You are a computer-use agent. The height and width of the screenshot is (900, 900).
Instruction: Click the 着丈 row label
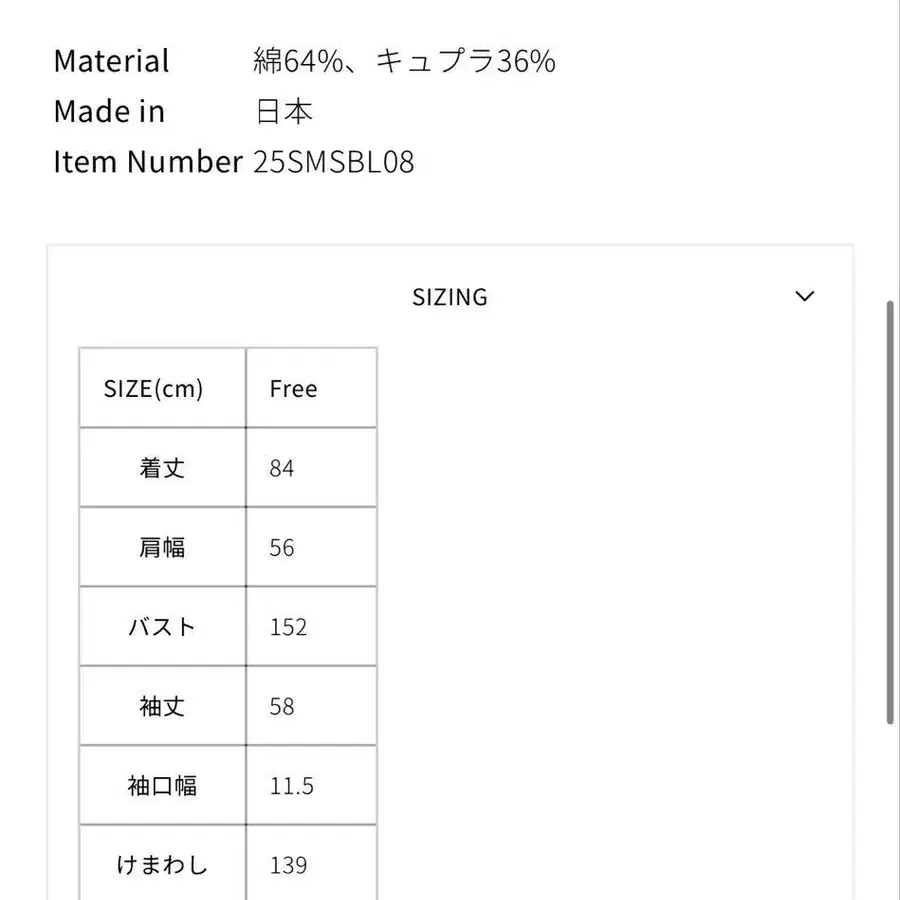(x=162, y=468)
